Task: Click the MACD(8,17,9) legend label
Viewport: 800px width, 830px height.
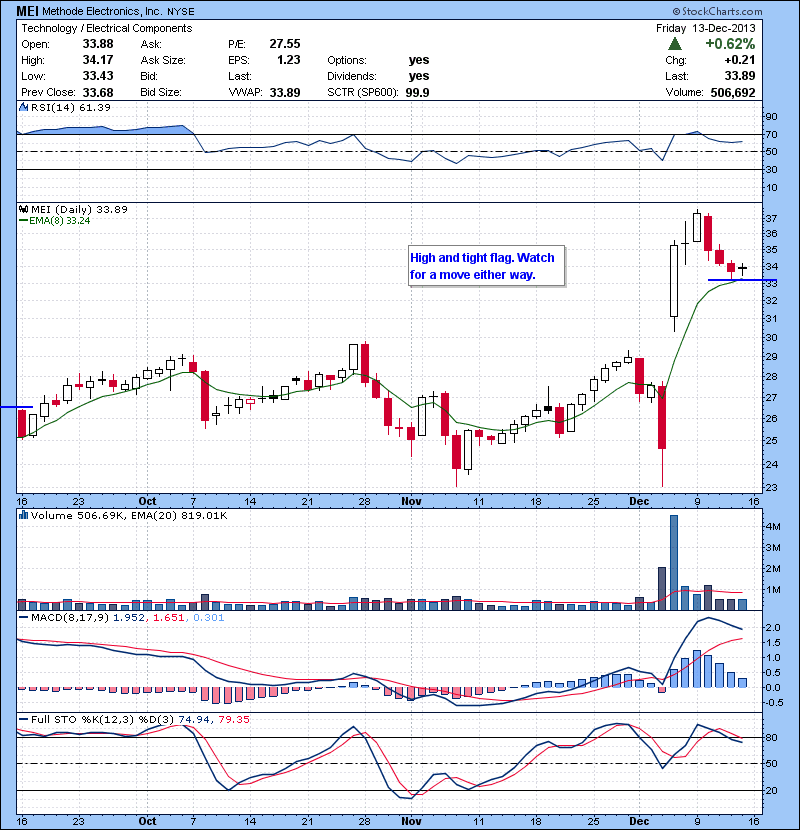Action: [x=70, y=617]
